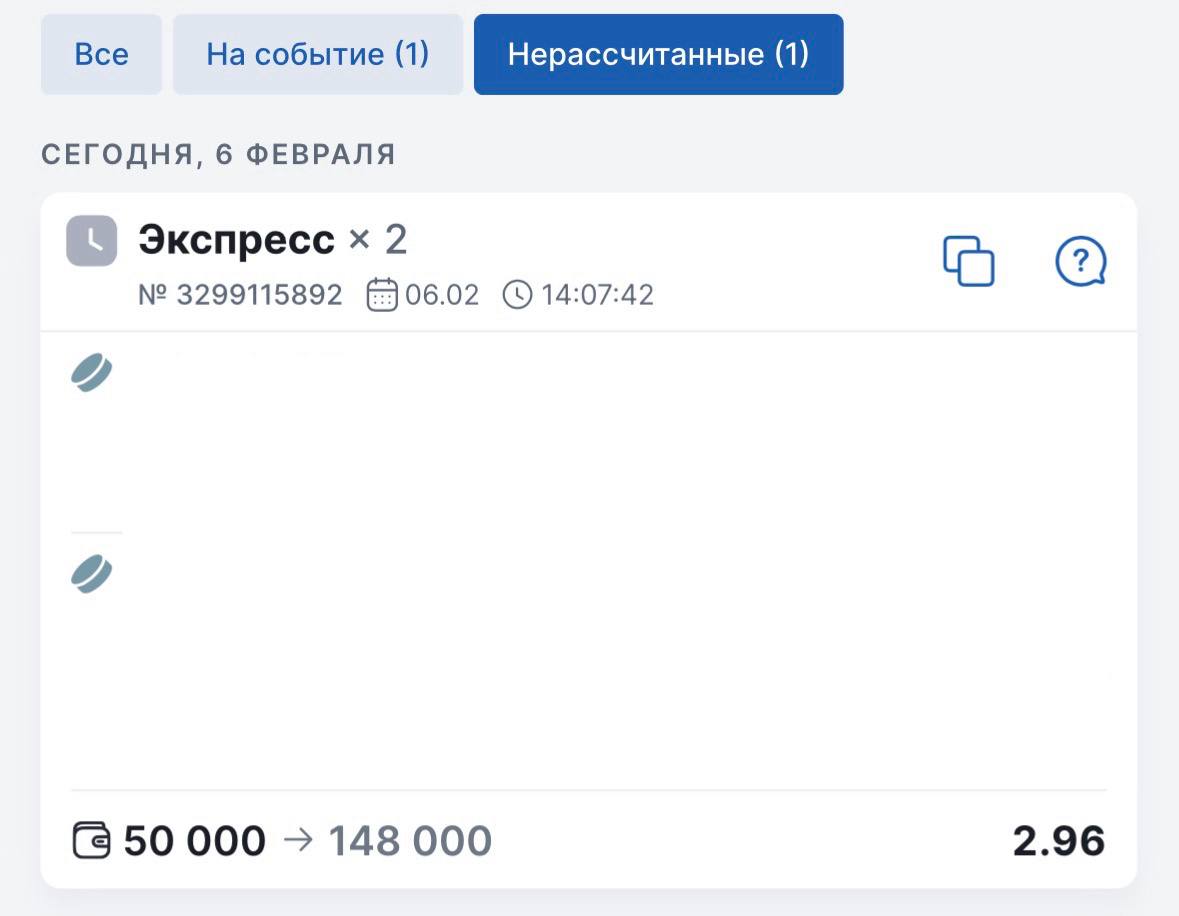Open the help question-bubble icon
This screenshot has height=916, width=1179.
(x=1080, y=262)
